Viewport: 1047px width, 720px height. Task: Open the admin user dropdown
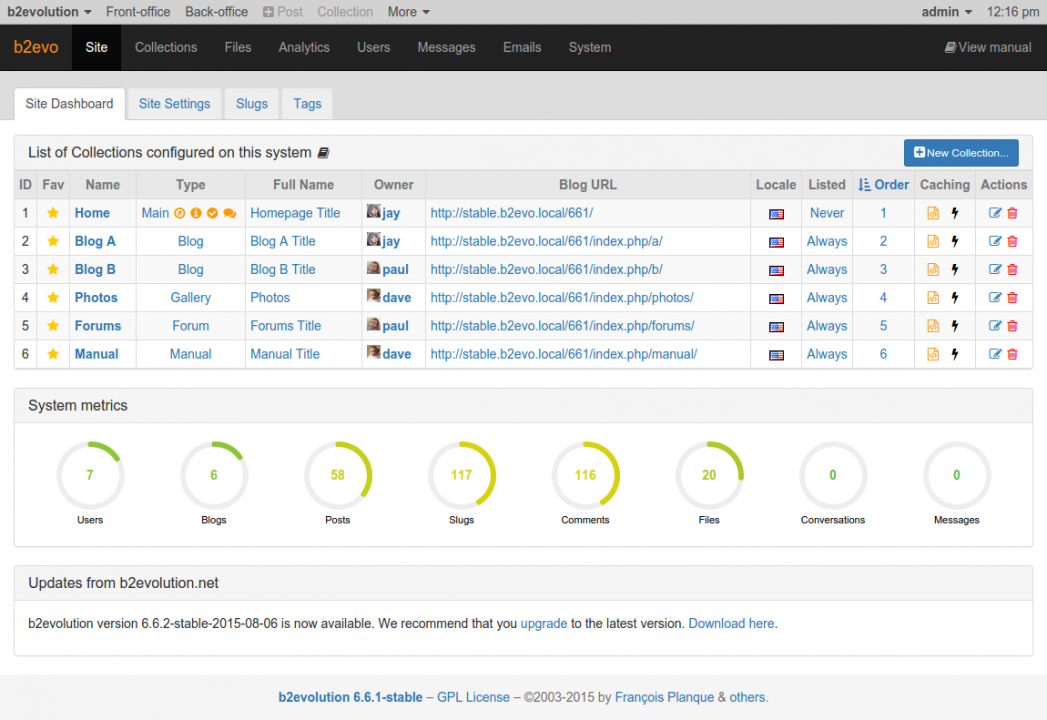click(x=946, y=12)
